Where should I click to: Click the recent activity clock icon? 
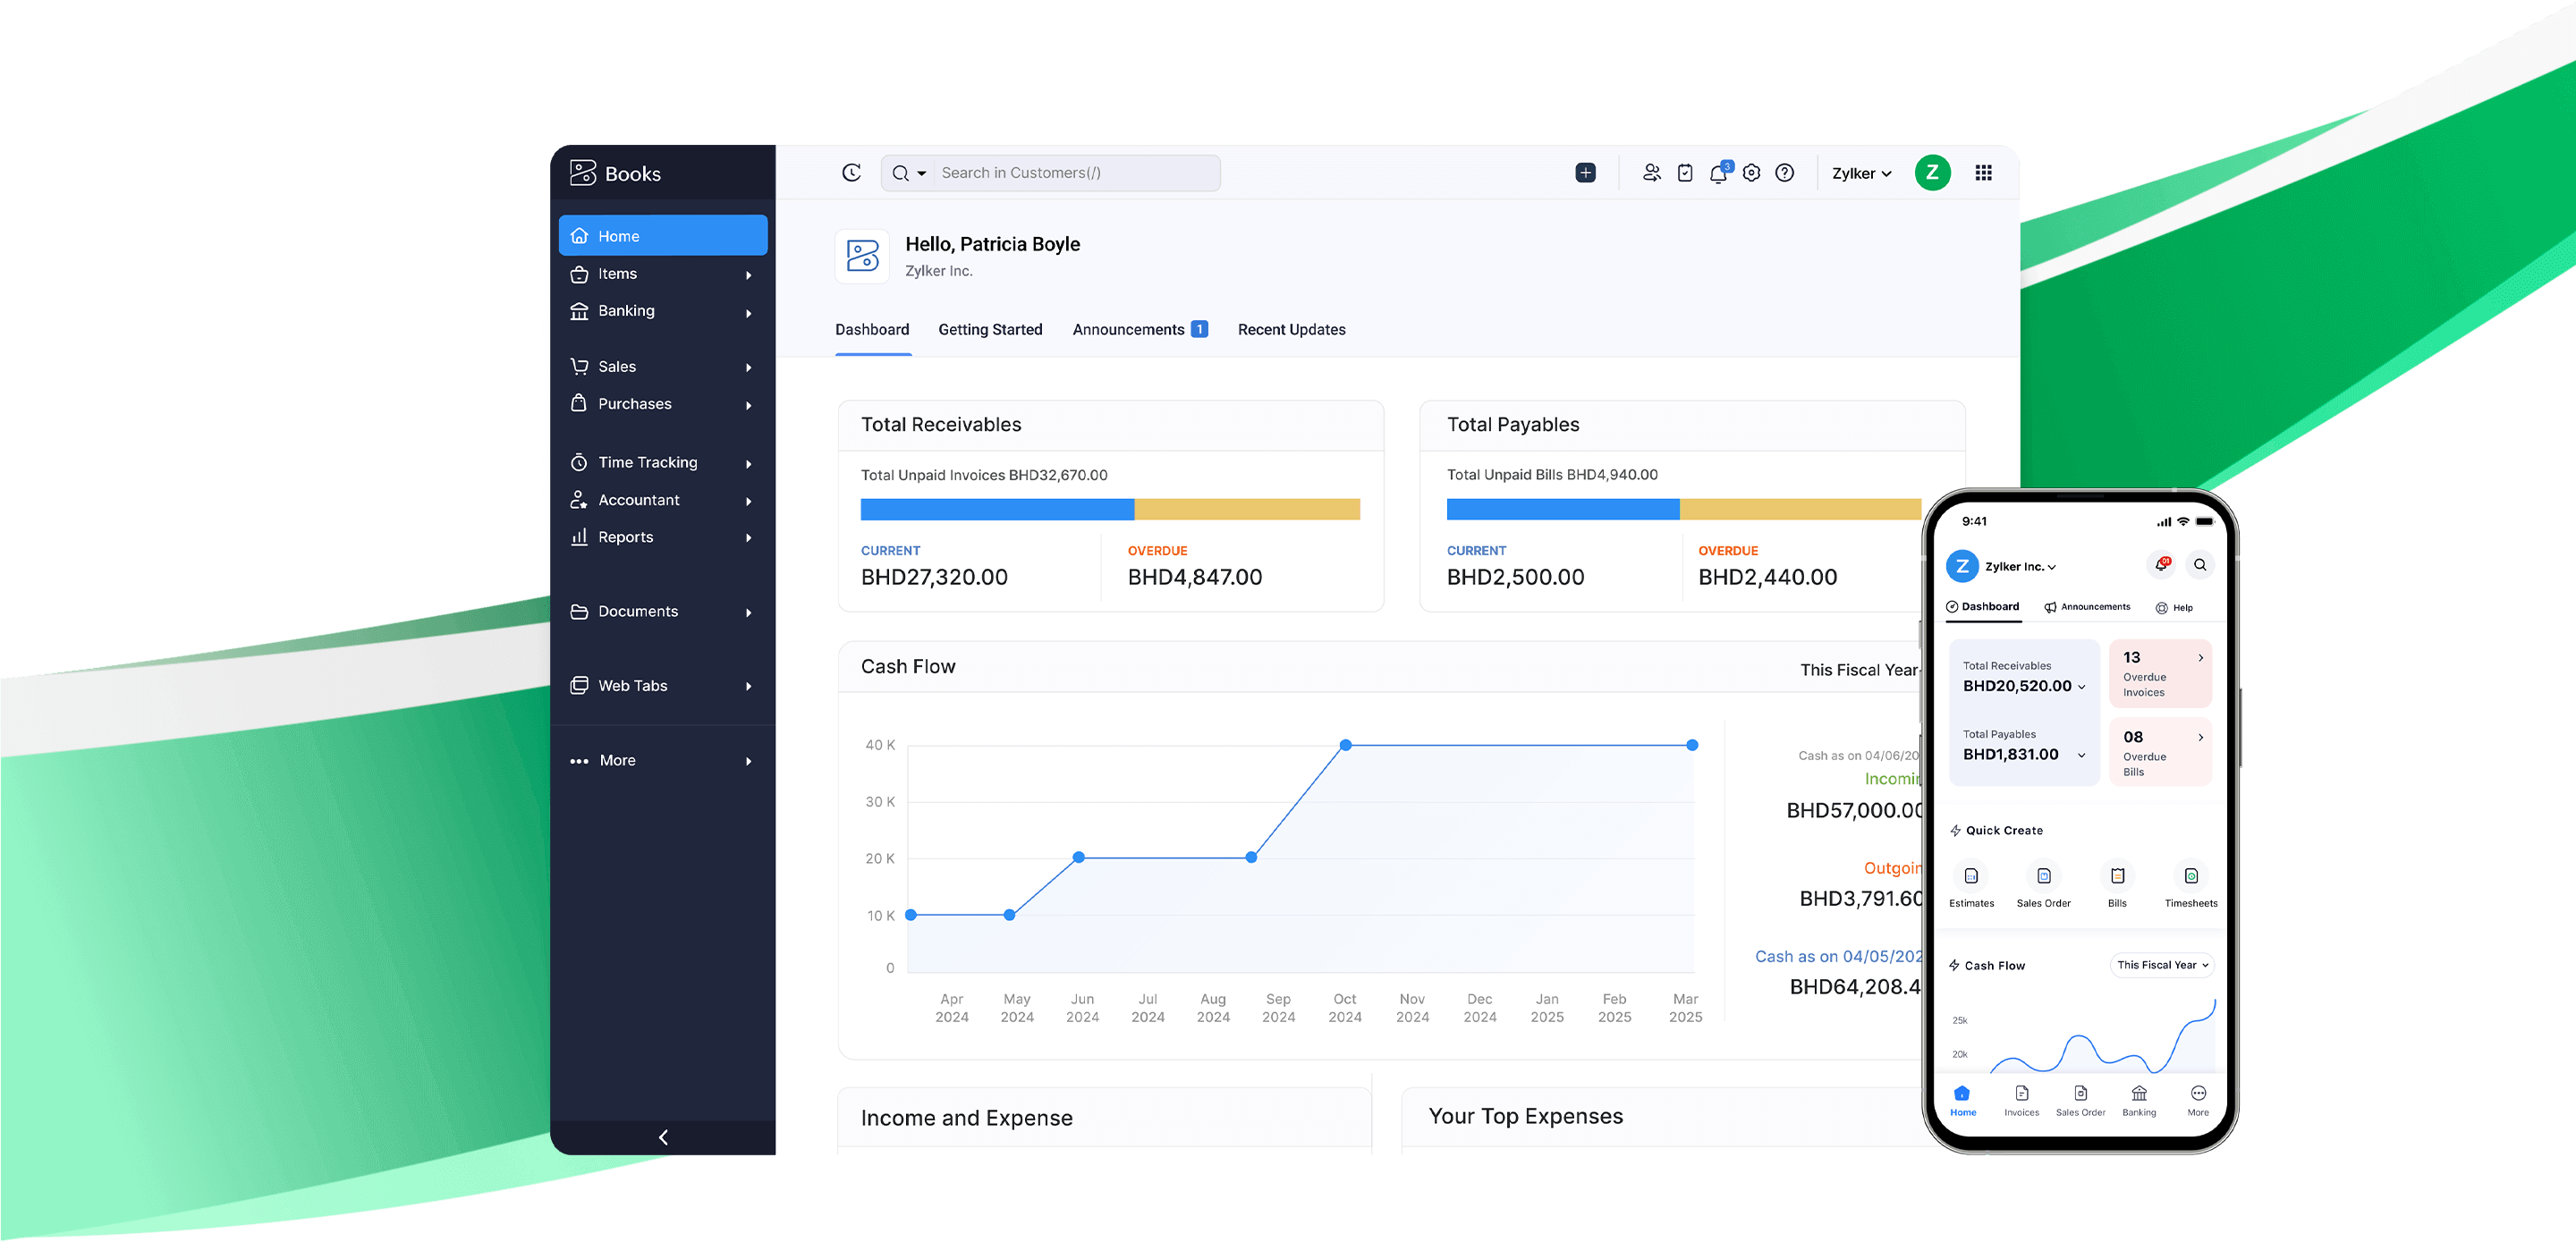[851, 173]
